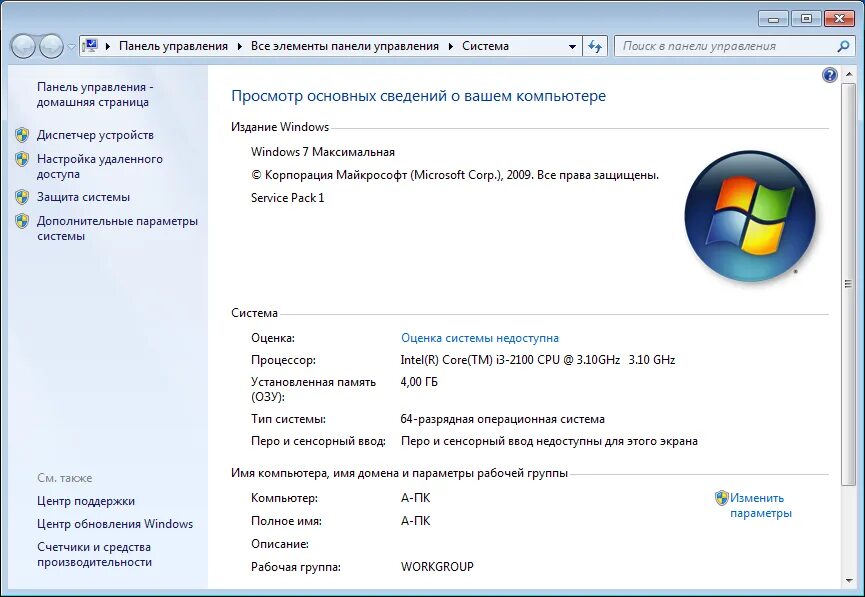Close the System window
This screenshot has width=865, height=597.
[839, 19]
